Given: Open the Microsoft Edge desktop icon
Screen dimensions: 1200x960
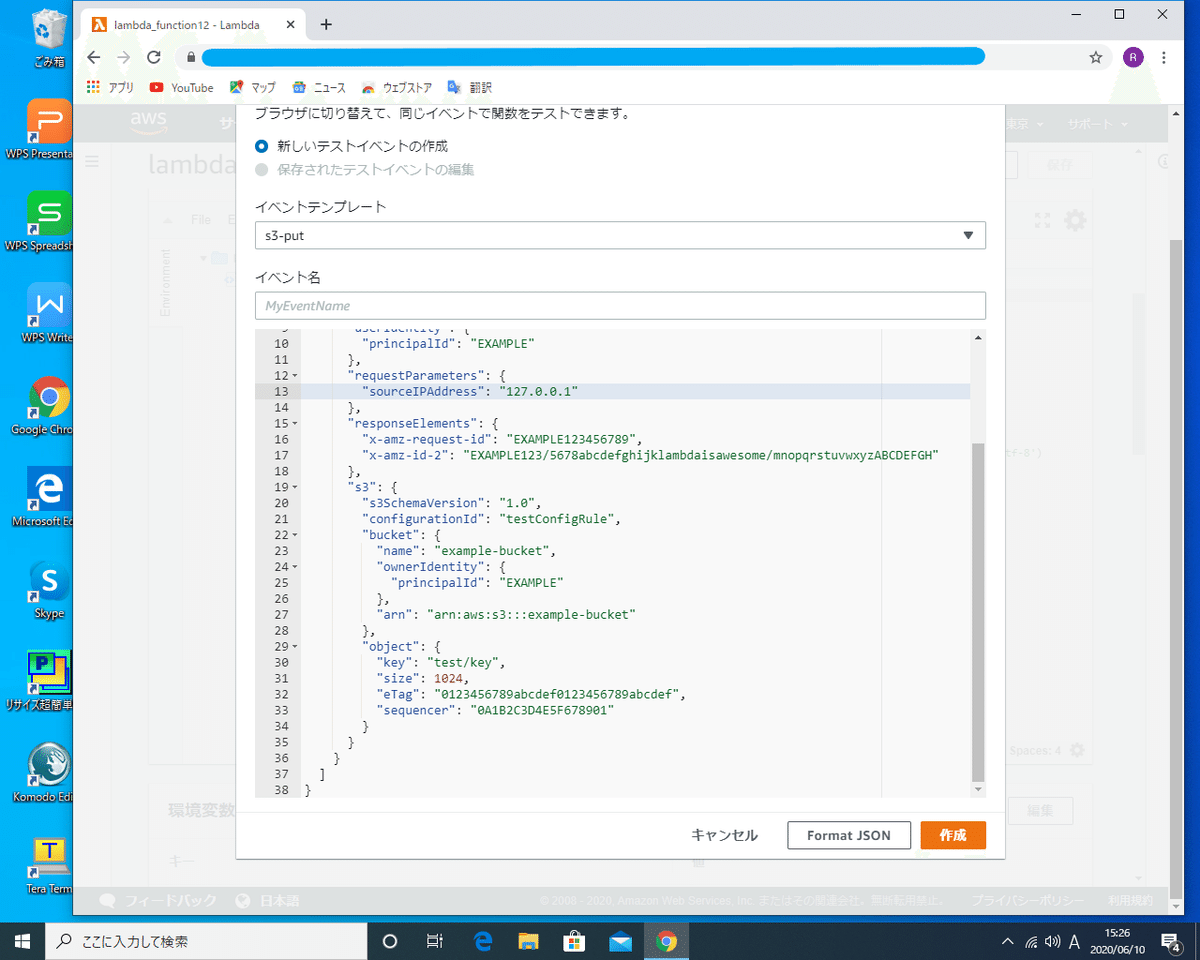Looking at the screenshot, I should pyautogui.click(x=49, y=498).
